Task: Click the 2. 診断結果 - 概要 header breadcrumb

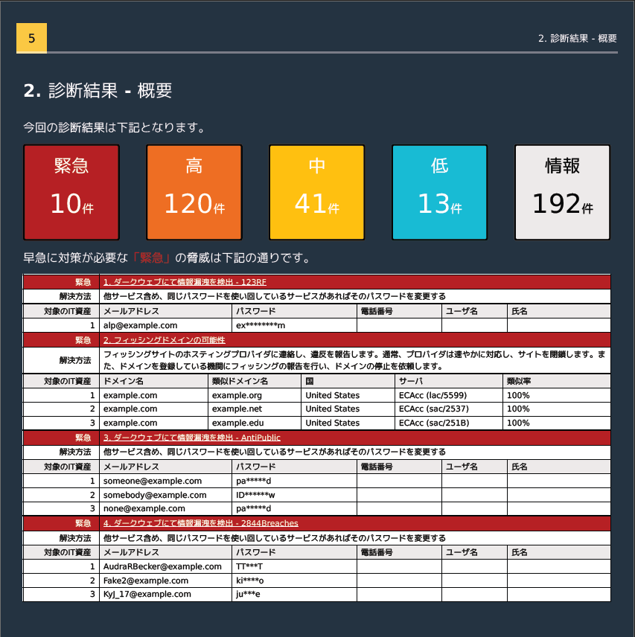Action: pyautogui.click(x=576, y=39)
